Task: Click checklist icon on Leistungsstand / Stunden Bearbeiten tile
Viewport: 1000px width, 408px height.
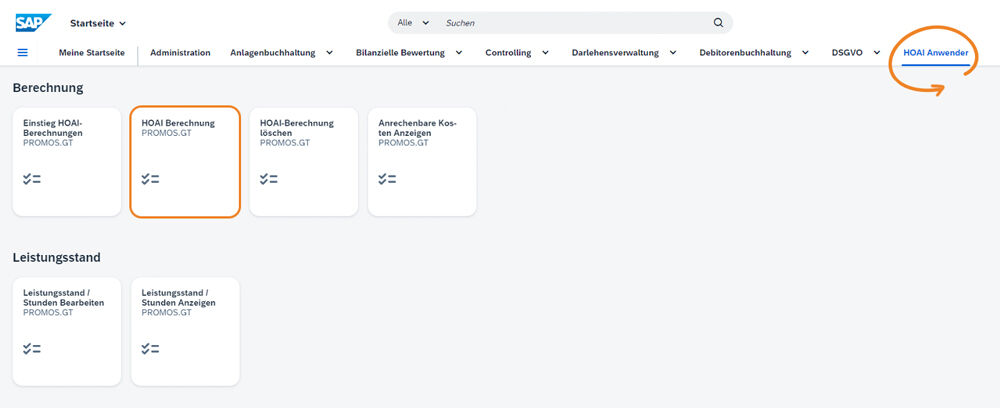Action: coord(32,348)
